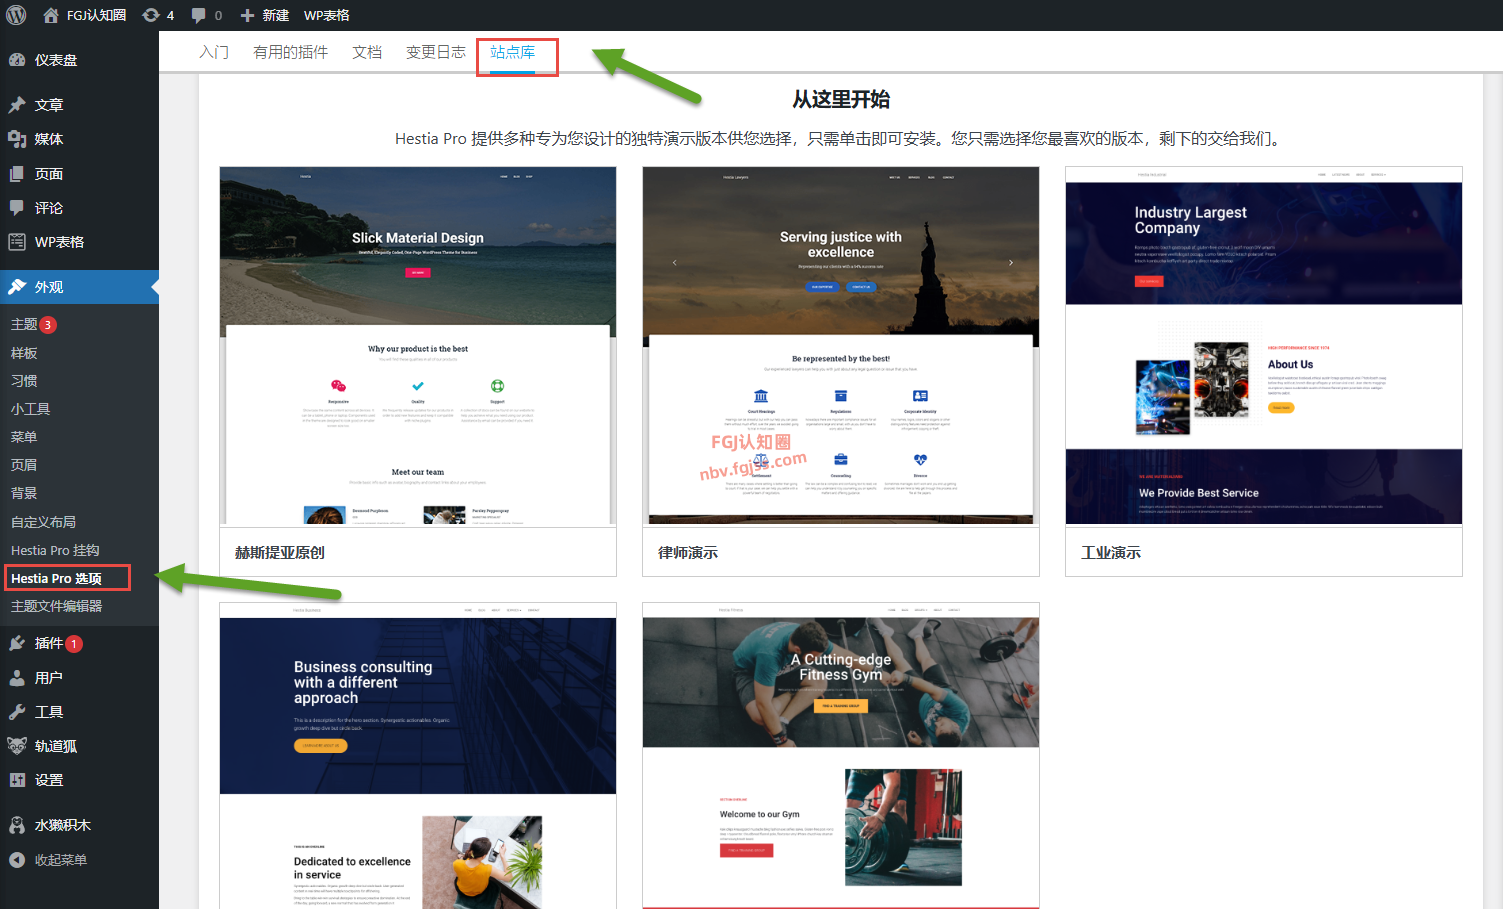The width and height of the screenshot is (1503, 909).
Task: Open the 小工具 submenu item
Action: point(31,409)
